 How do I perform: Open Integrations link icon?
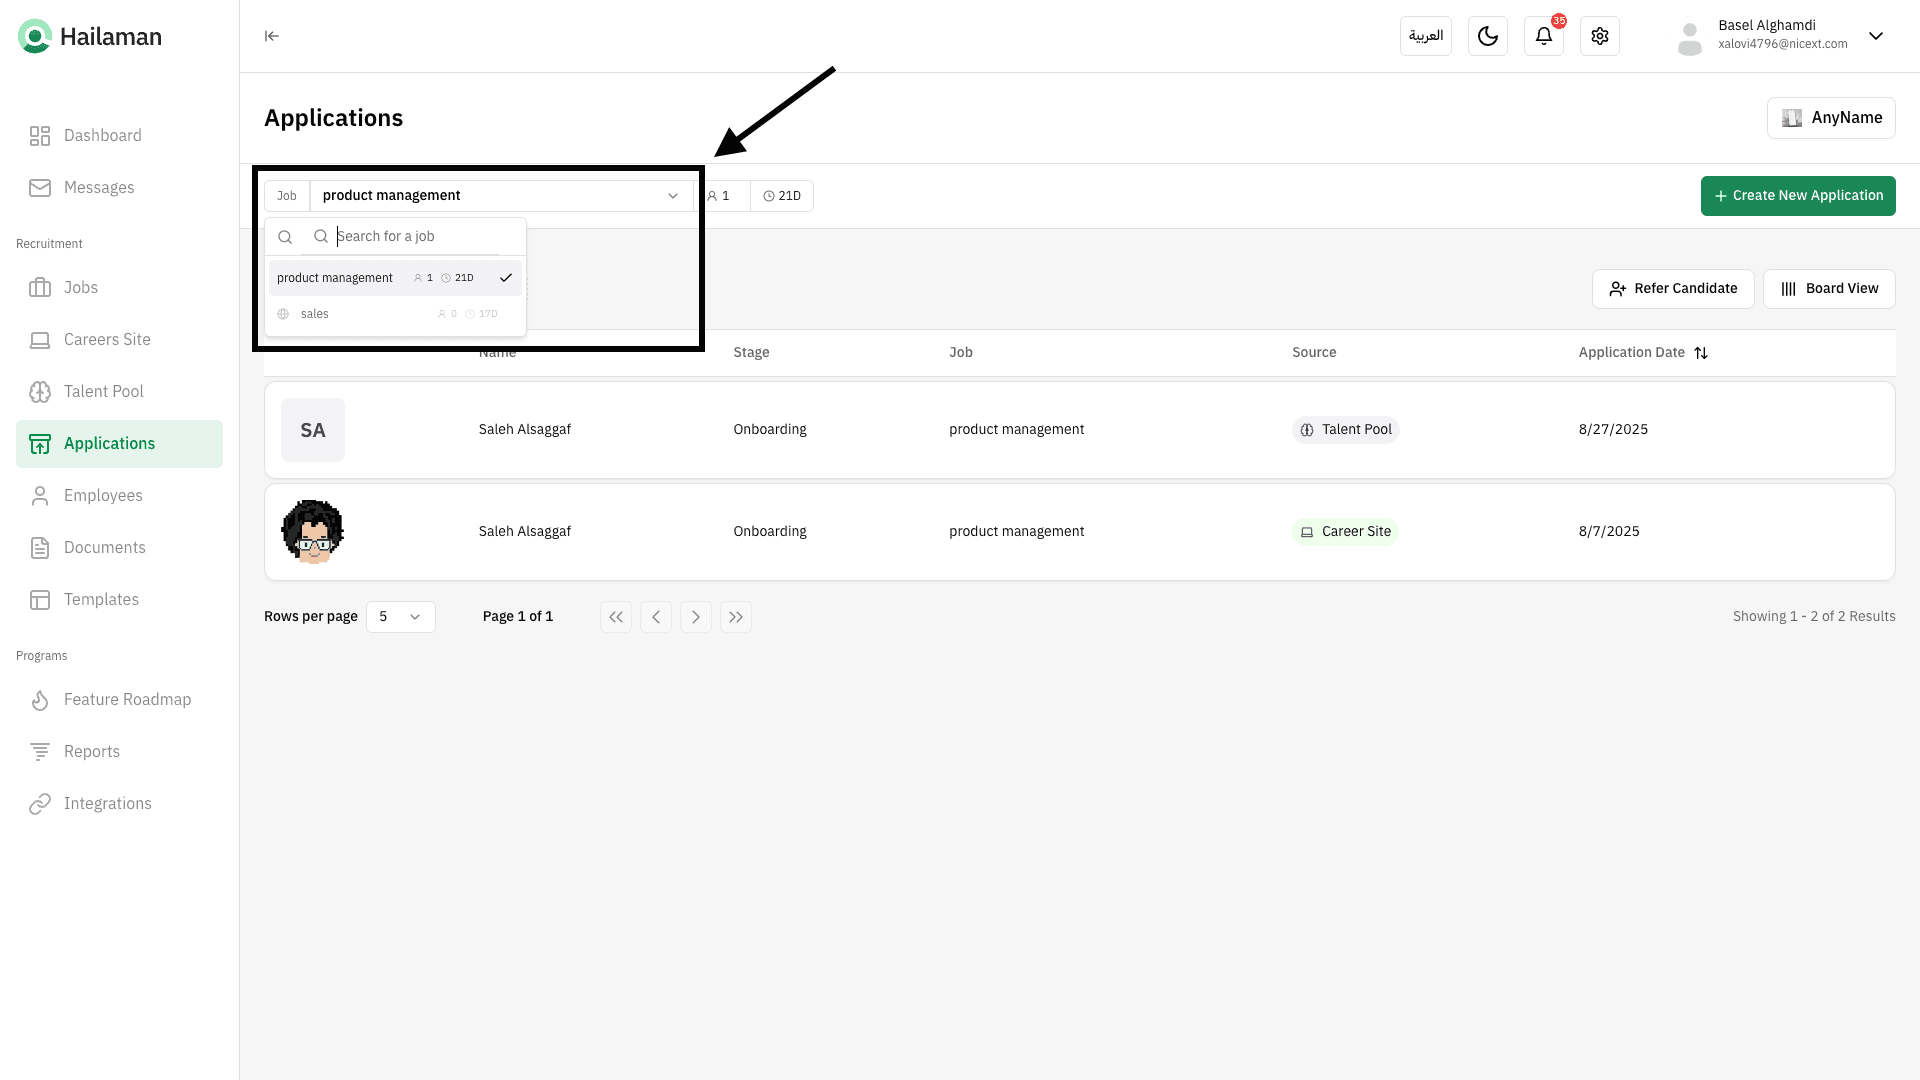click(40, 804)
